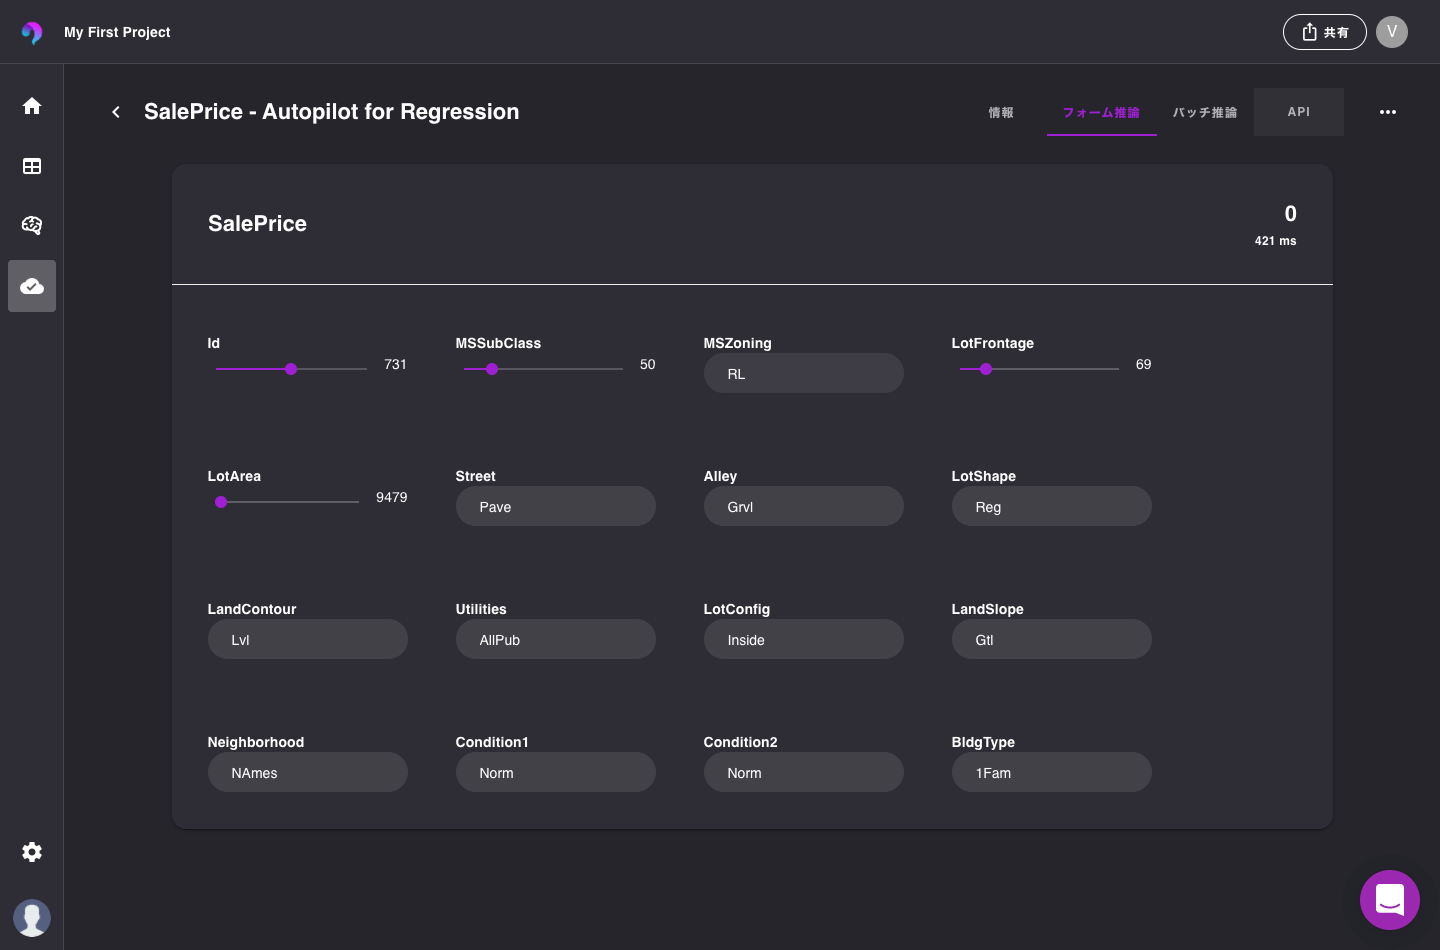Open settings gear in sidebar
Screen dimensions: 1440x950
click(32, 852)
